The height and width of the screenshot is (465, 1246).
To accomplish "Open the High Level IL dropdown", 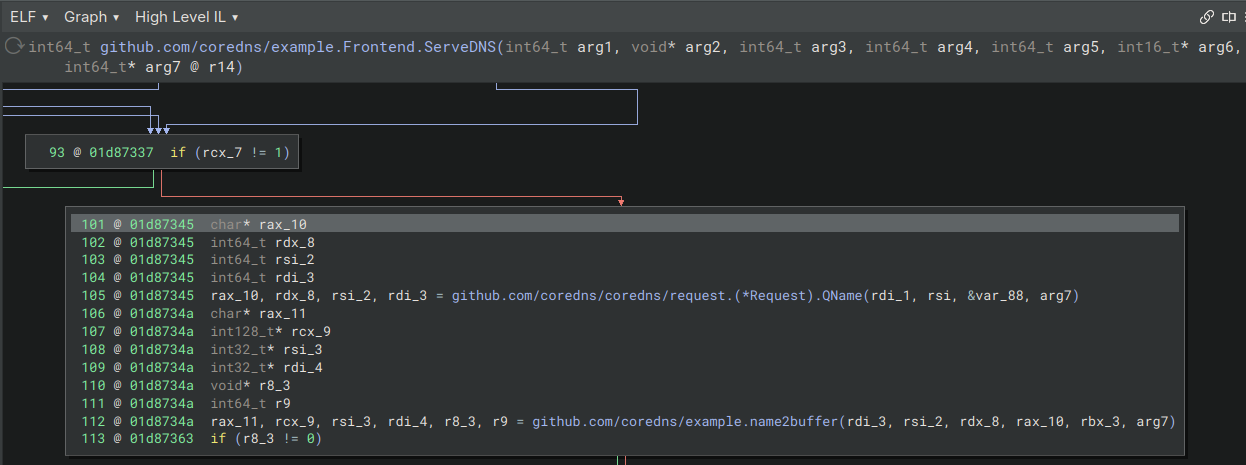I will [x=186, y=17].
